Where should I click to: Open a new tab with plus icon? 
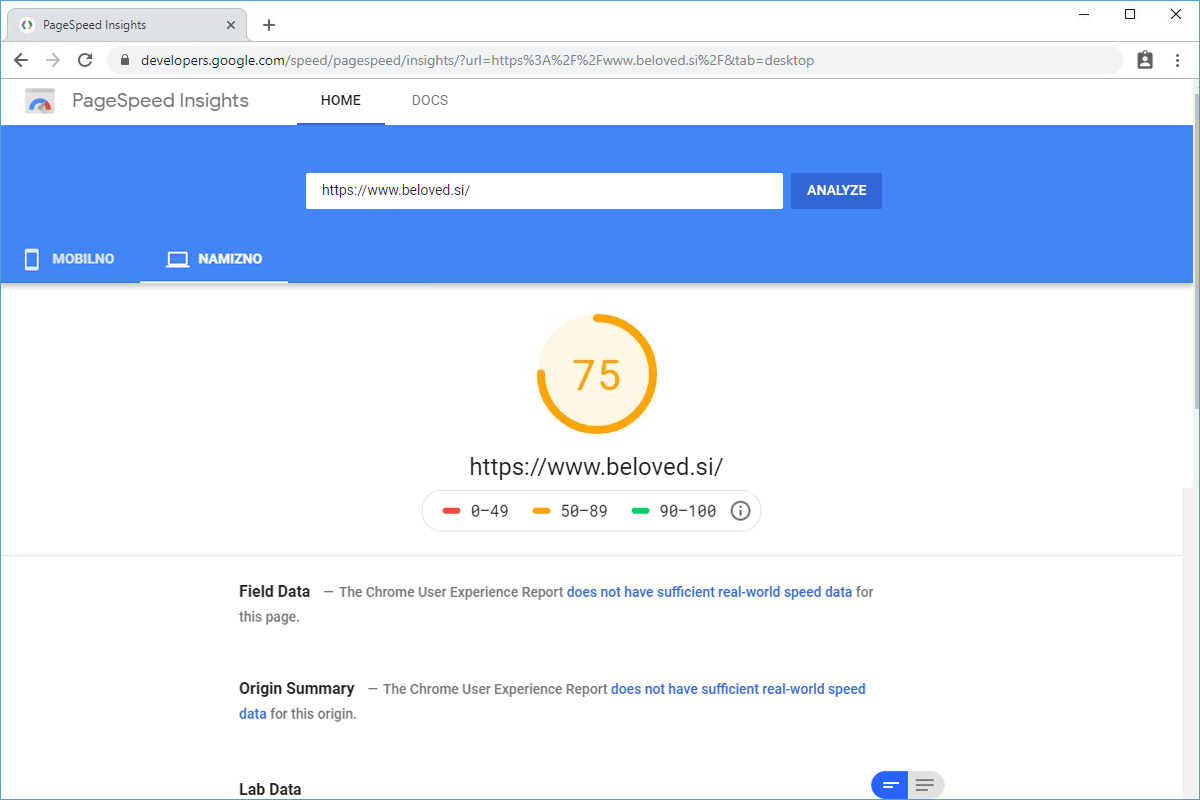click(x=269, y=25)
